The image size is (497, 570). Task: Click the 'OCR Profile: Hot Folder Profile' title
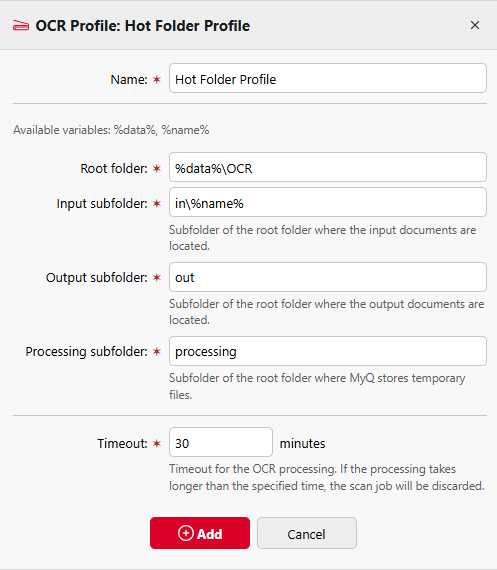(143, 26)
